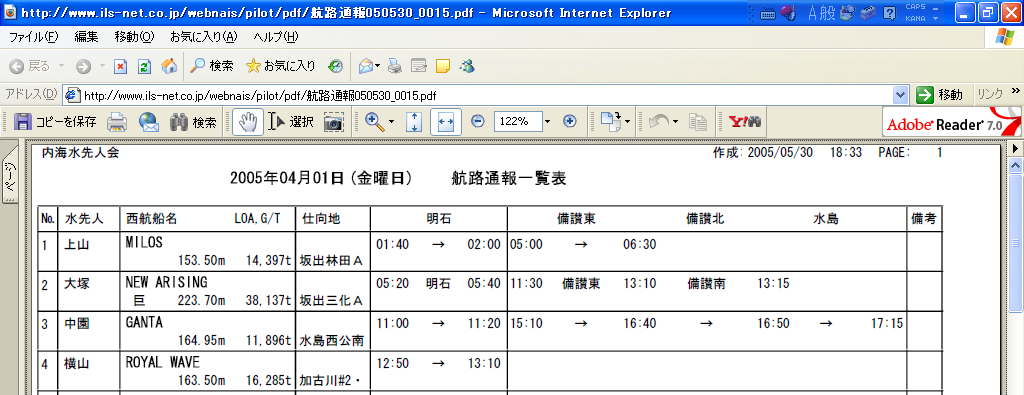Open the zoom percentage dropdown
The width and height of the screenshot is (1024, 395).
point(547,121)
